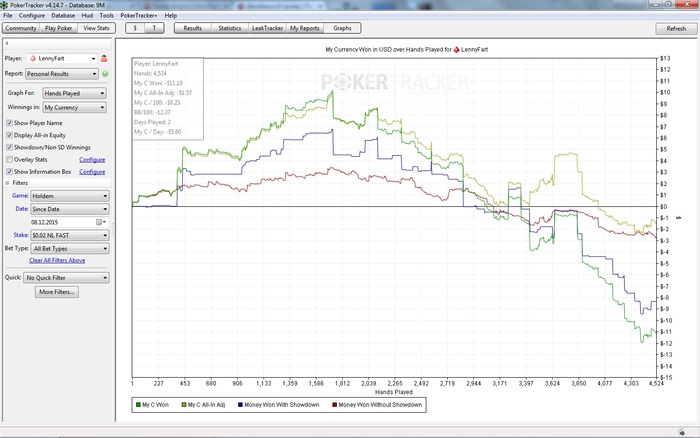Click Configure link next to Overlay Stats
Screen dimensions: 700x438
(92, 159)
